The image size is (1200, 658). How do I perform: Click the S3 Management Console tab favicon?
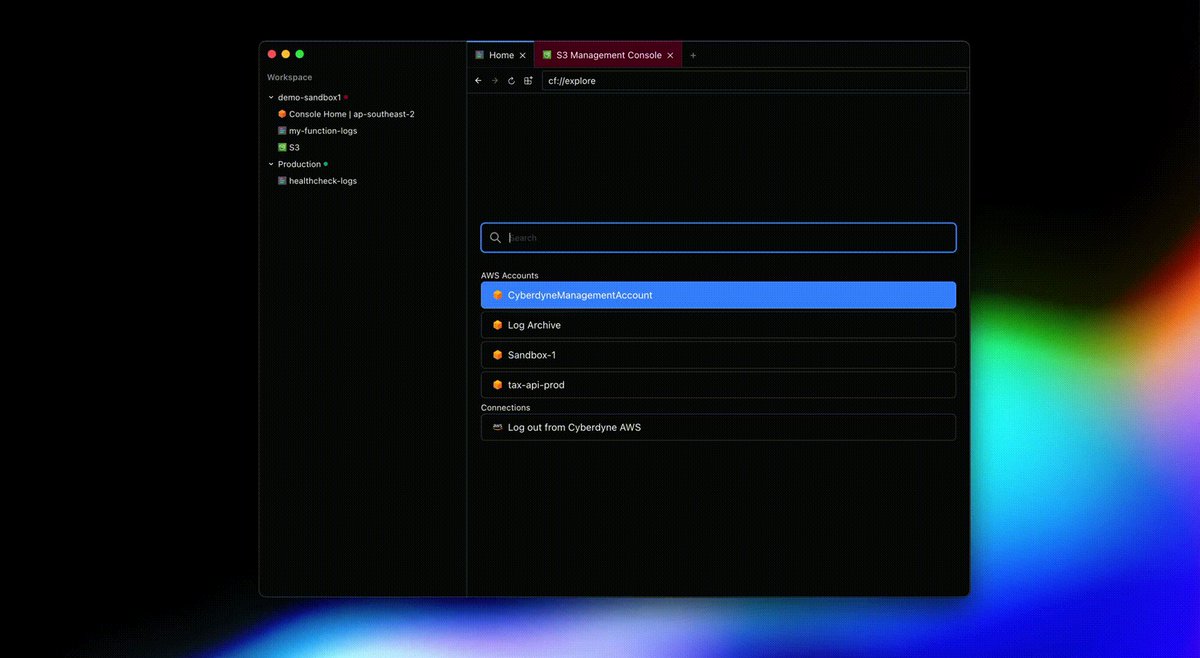click(x=547, y=55)
